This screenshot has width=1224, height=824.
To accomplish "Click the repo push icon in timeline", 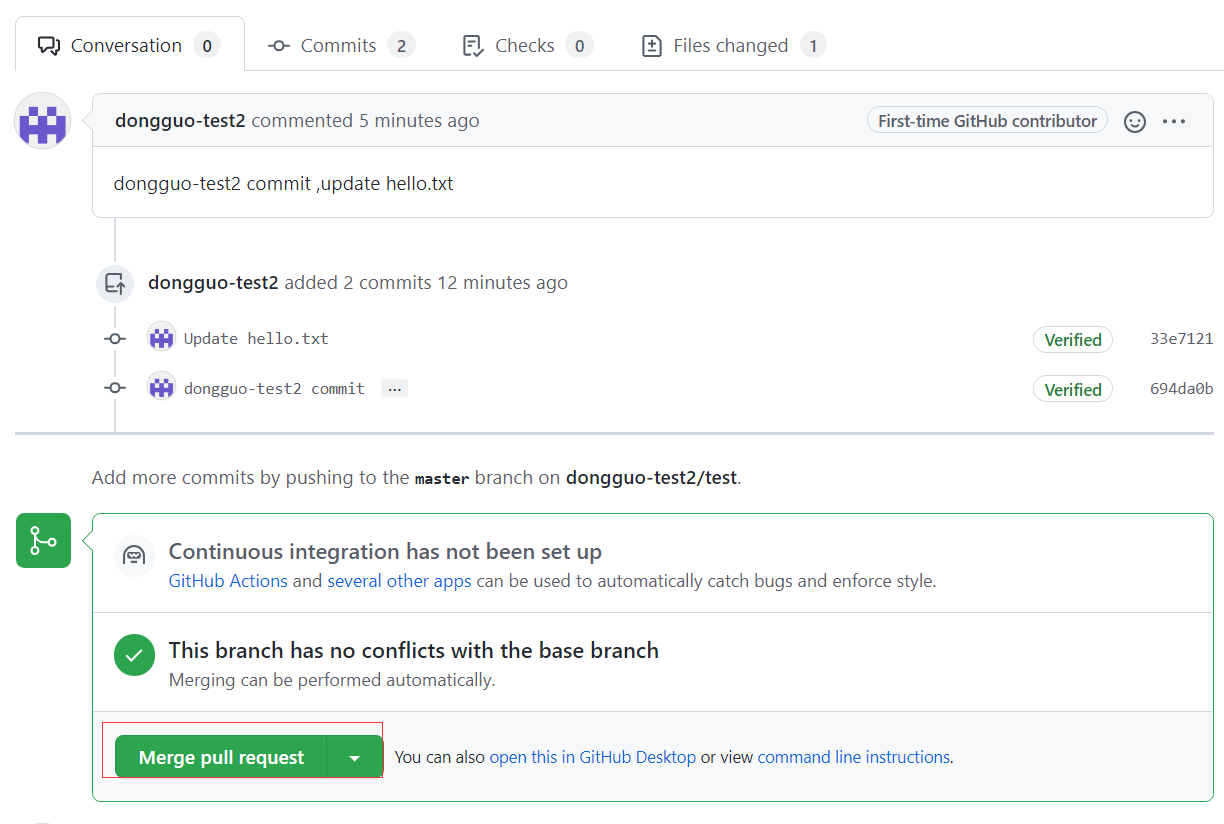I will pyautogui.click(x=115, y=283).
